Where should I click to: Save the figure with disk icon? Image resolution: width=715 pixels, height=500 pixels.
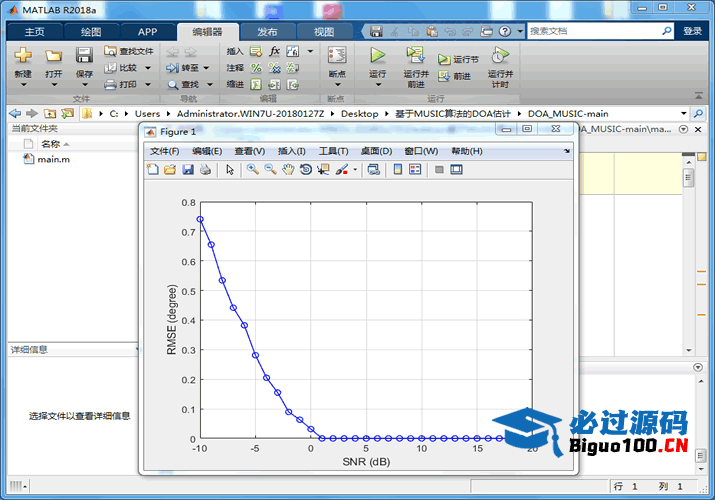187,170
